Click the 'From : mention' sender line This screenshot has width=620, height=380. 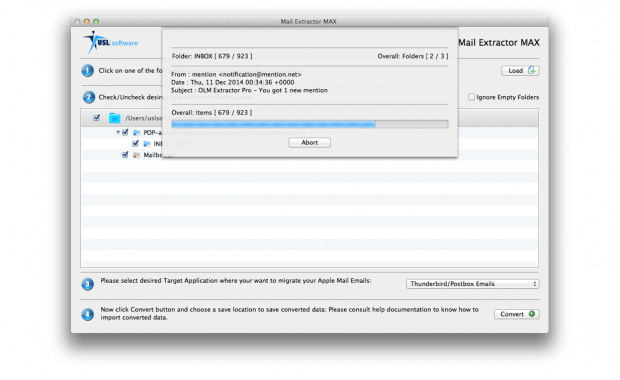point(236,74)
